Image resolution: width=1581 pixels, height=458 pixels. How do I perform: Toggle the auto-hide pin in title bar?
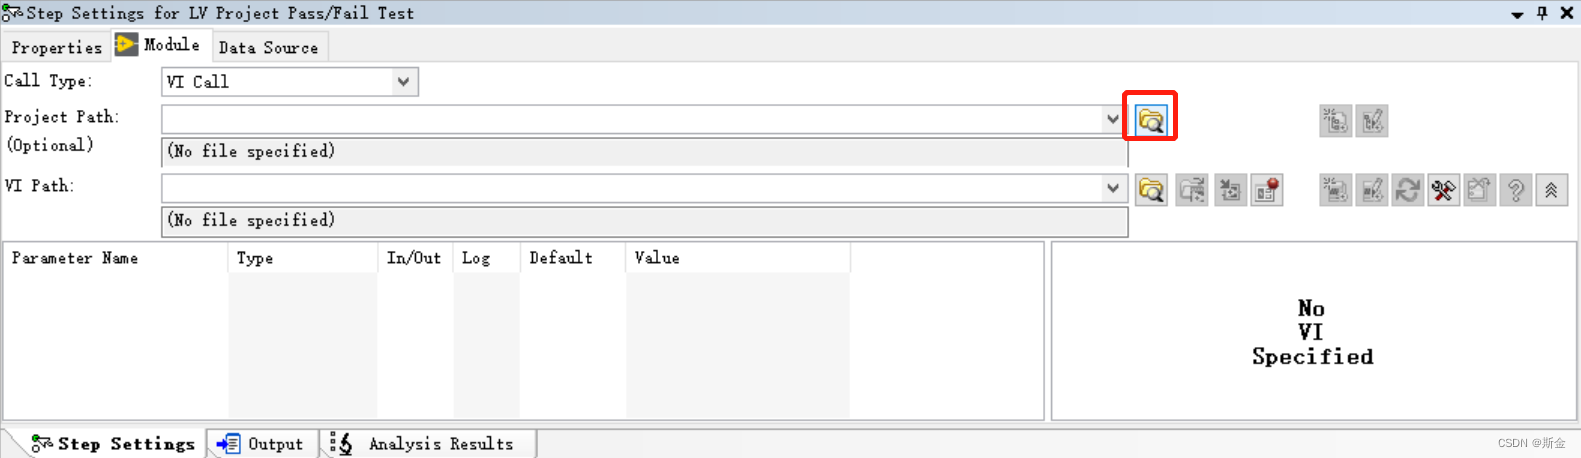[1542, 13]
